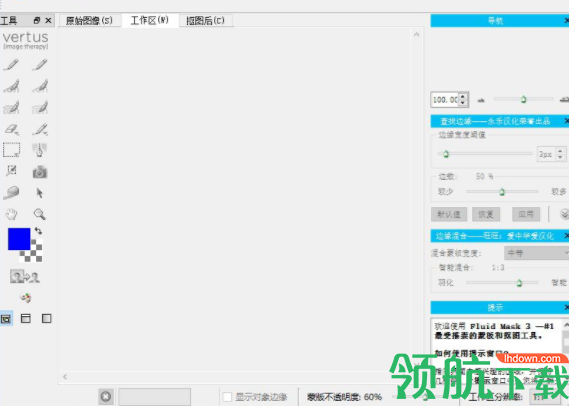
Task: Choose the right swirl-stroke brush in the third tool row
Action: coord(40,108)
